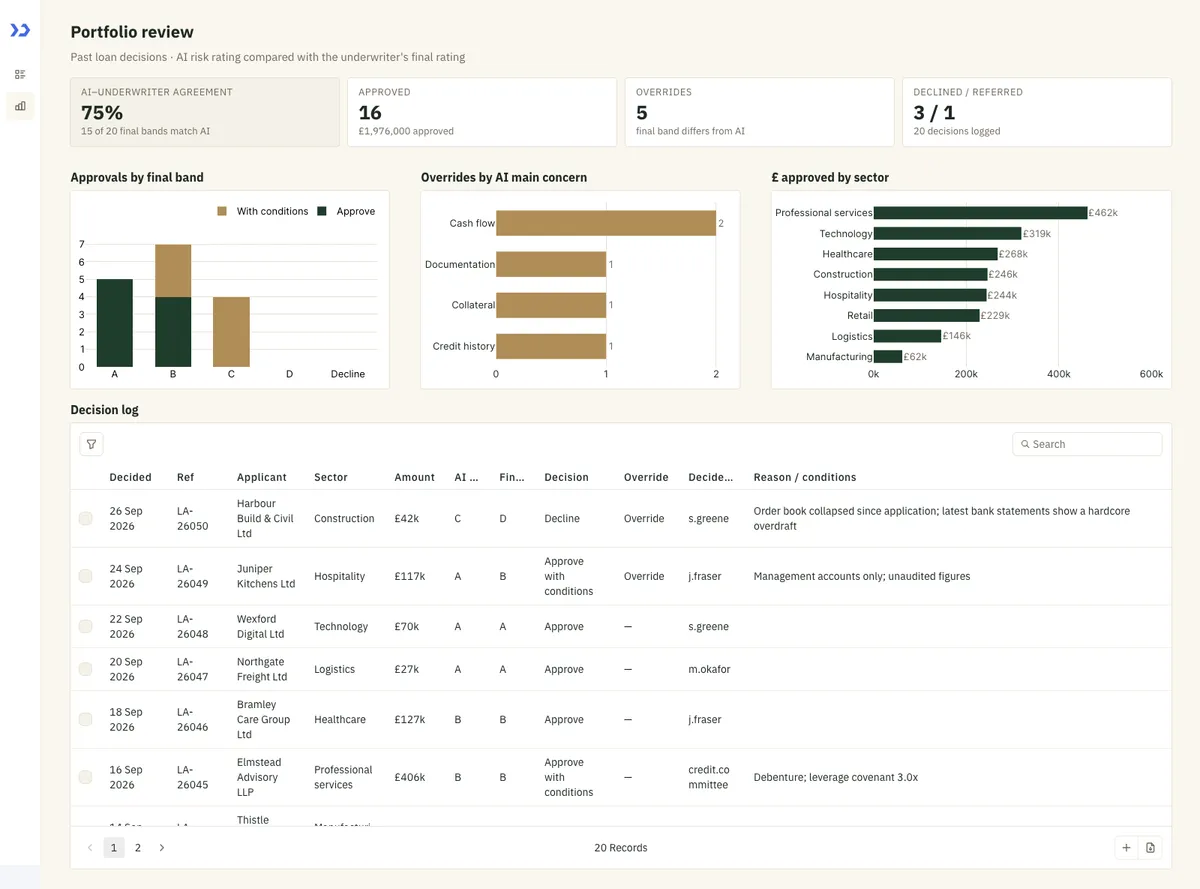Viewport: 1200px width, 889px height.
Task: Open the list view from the sidebar
Action: point(20,74)
